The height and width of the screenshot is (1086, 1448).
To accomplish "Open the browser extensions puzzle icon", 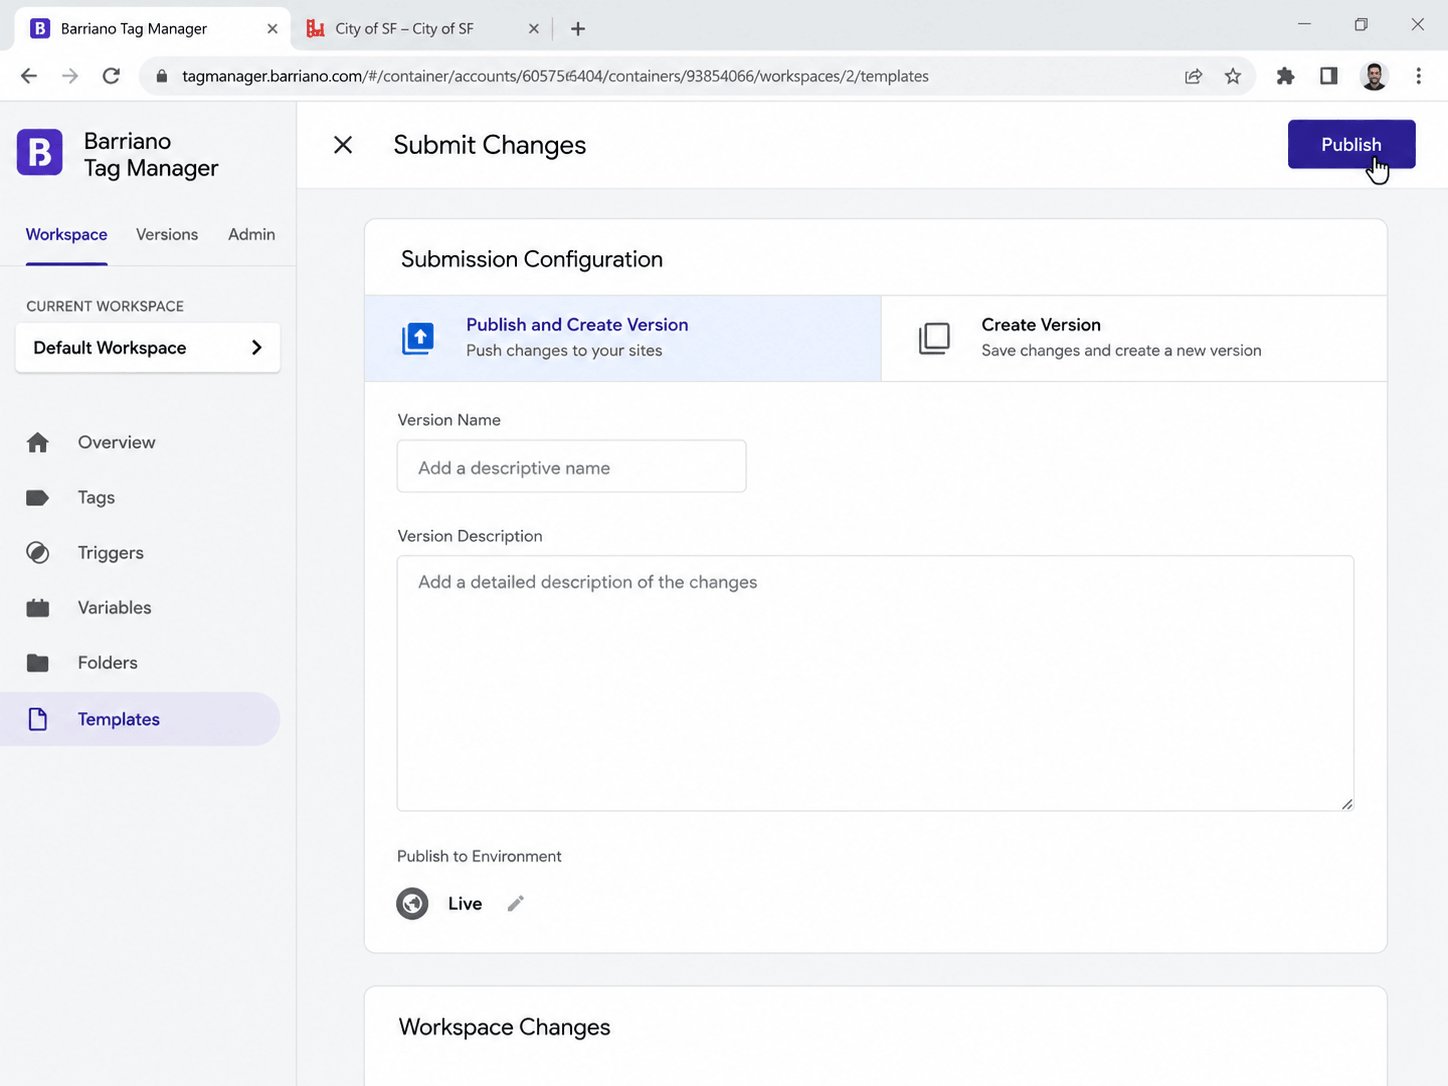I will point(1285,76).
